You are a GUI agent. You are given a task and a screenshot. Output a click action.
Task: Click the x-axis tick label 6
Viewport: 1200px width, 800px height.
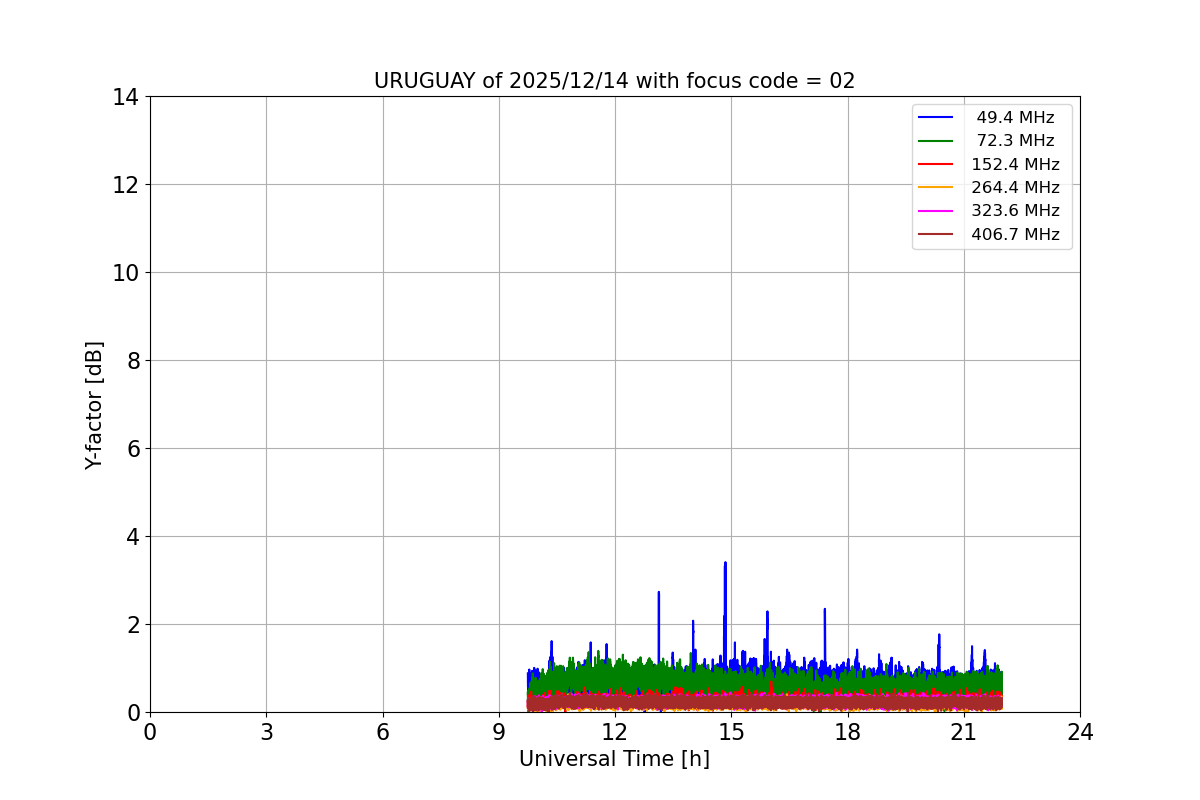tap(383, 732)
